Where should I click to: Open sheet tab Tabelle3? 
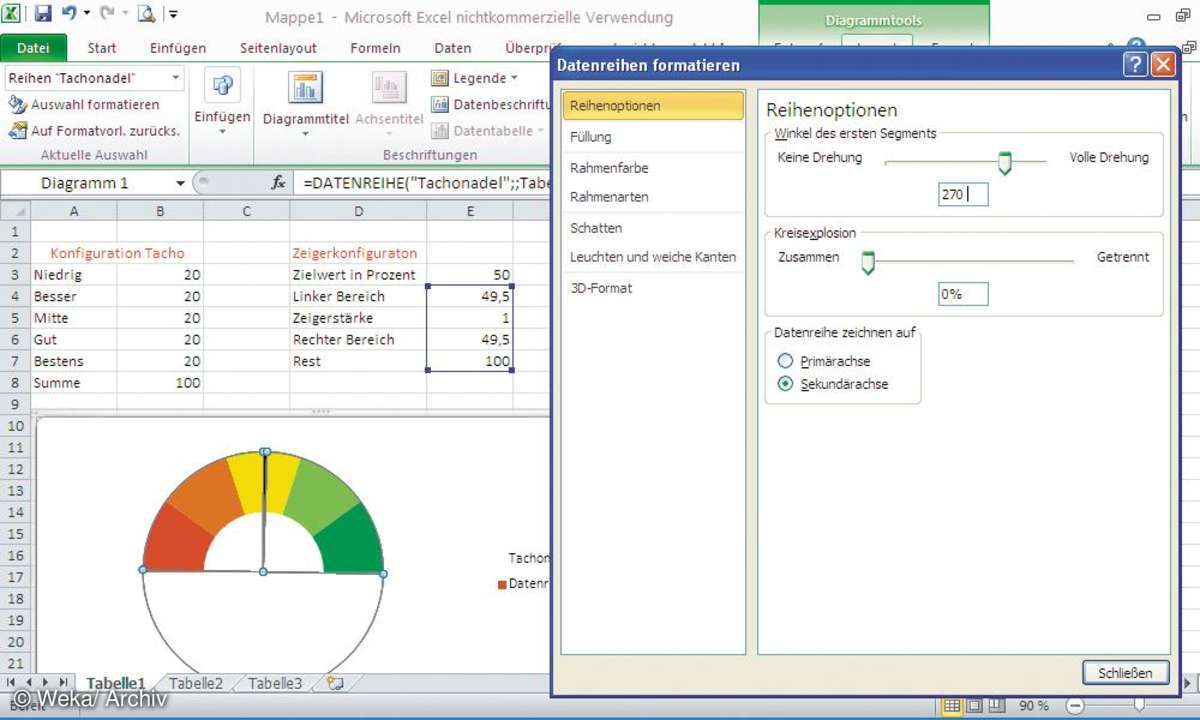(x=275, y=683)
